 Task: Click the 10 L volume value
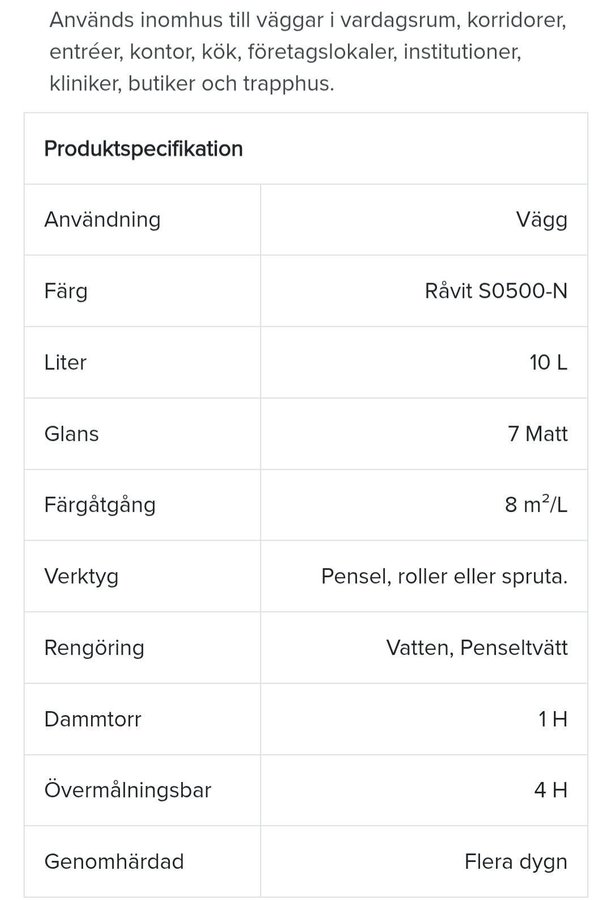tap(548, 362)
